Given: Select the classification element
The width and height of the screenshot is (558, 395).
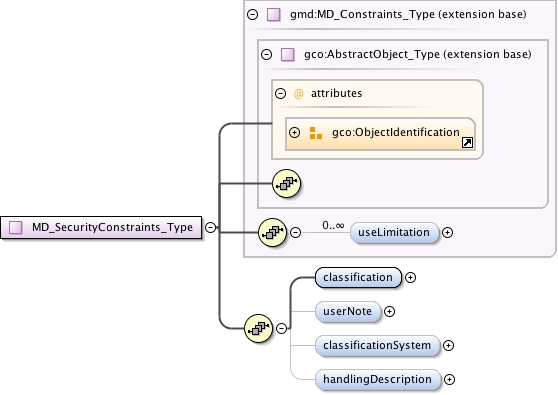Looking at the screenshot, I should (358, 278).
